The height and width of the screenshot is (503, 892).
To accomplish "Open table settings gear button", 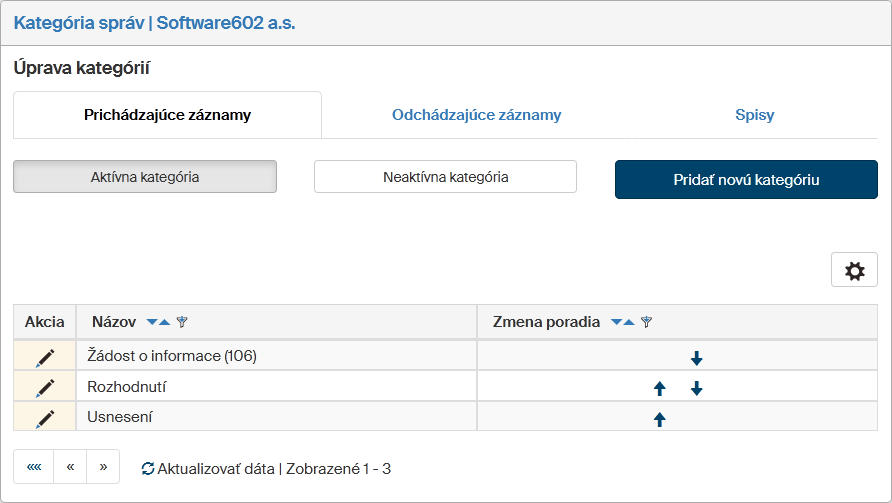I will (854, 270).
